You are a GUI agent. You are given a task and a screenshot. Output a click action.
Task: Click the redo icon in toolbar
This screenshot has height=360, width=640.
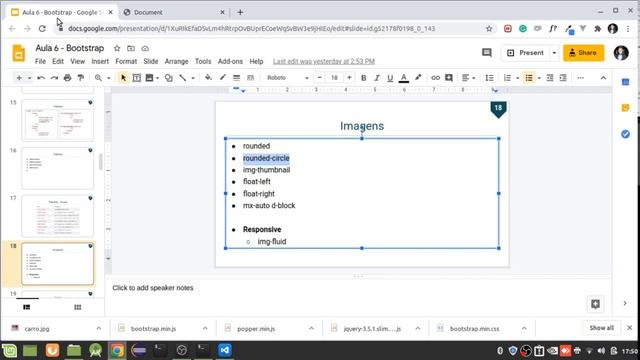(x=54, y=78)
